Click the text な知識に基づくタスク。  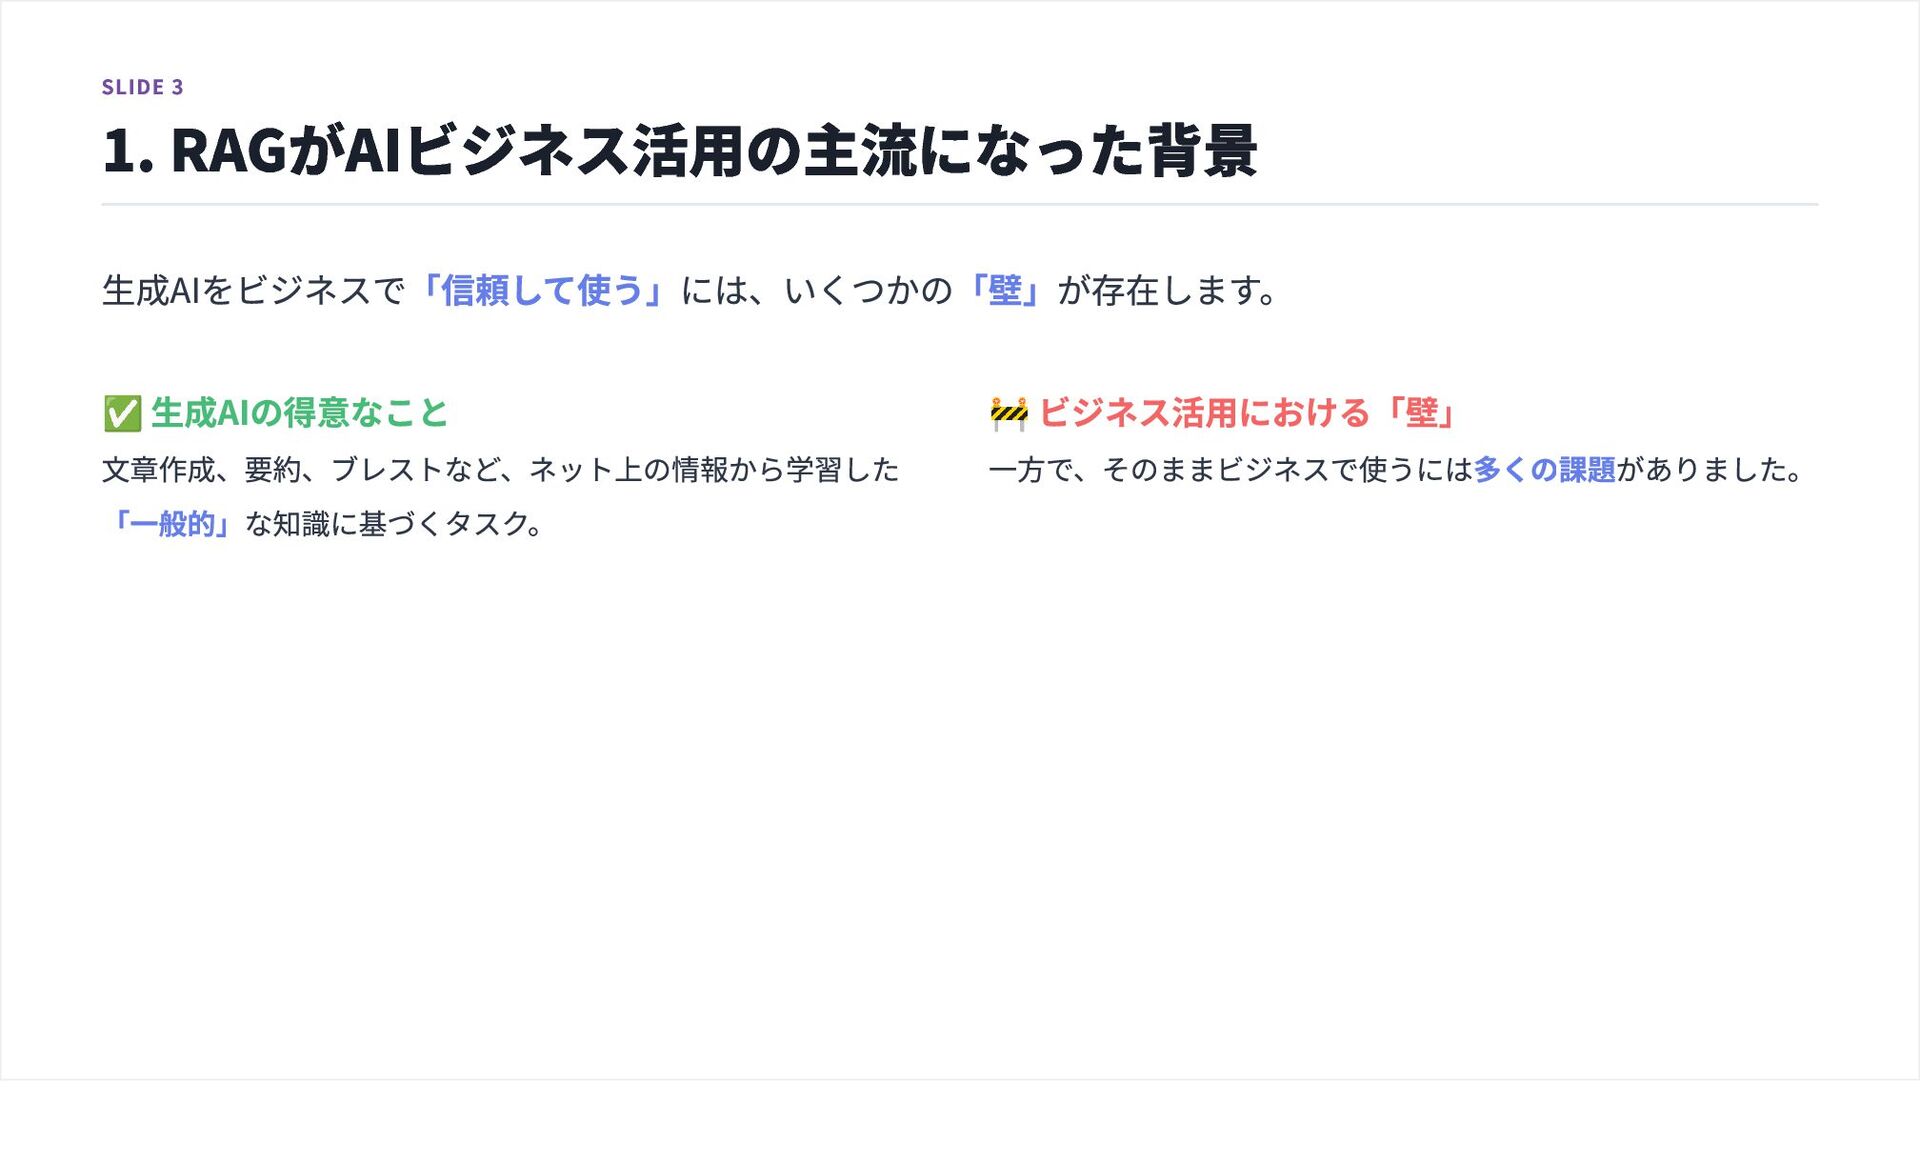pyautogui.click(x=395, y=524)
